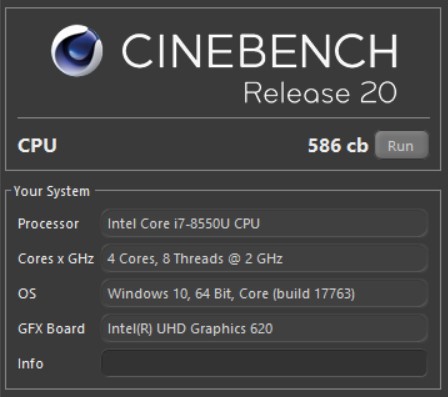Image resolution: width=448 pixels, height=397 pixels.
Task: Click the OS label
Action: 27,294
